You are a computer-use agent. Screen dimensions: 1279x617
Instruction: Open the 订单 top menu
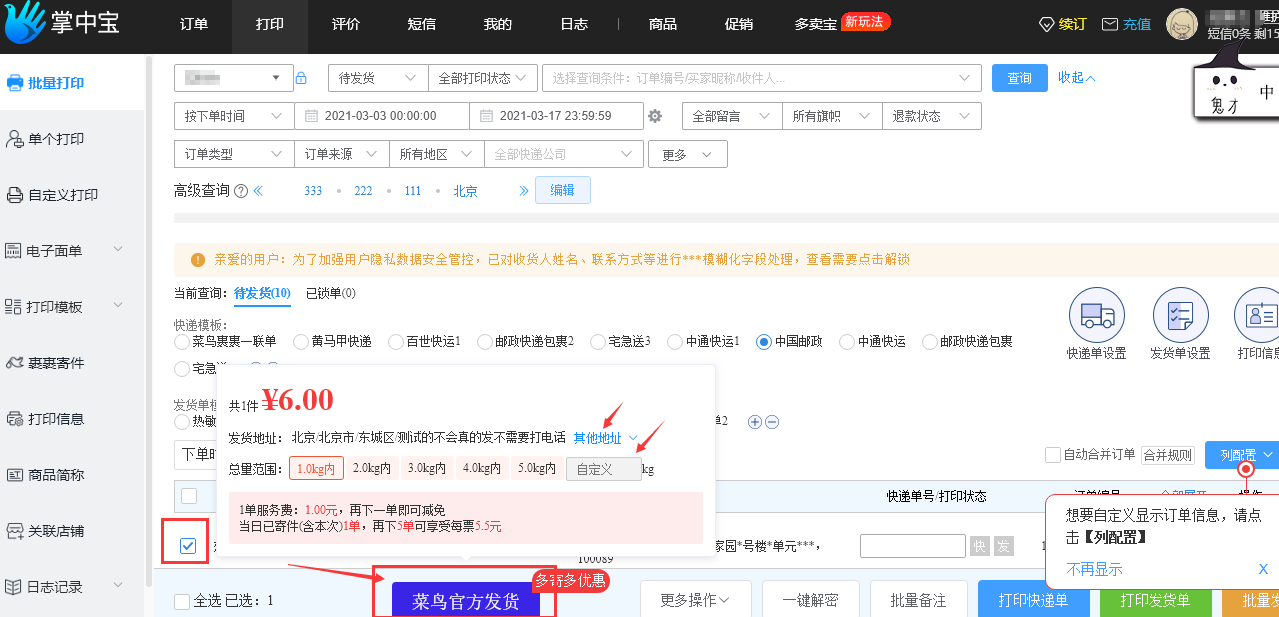pos(194,24)
